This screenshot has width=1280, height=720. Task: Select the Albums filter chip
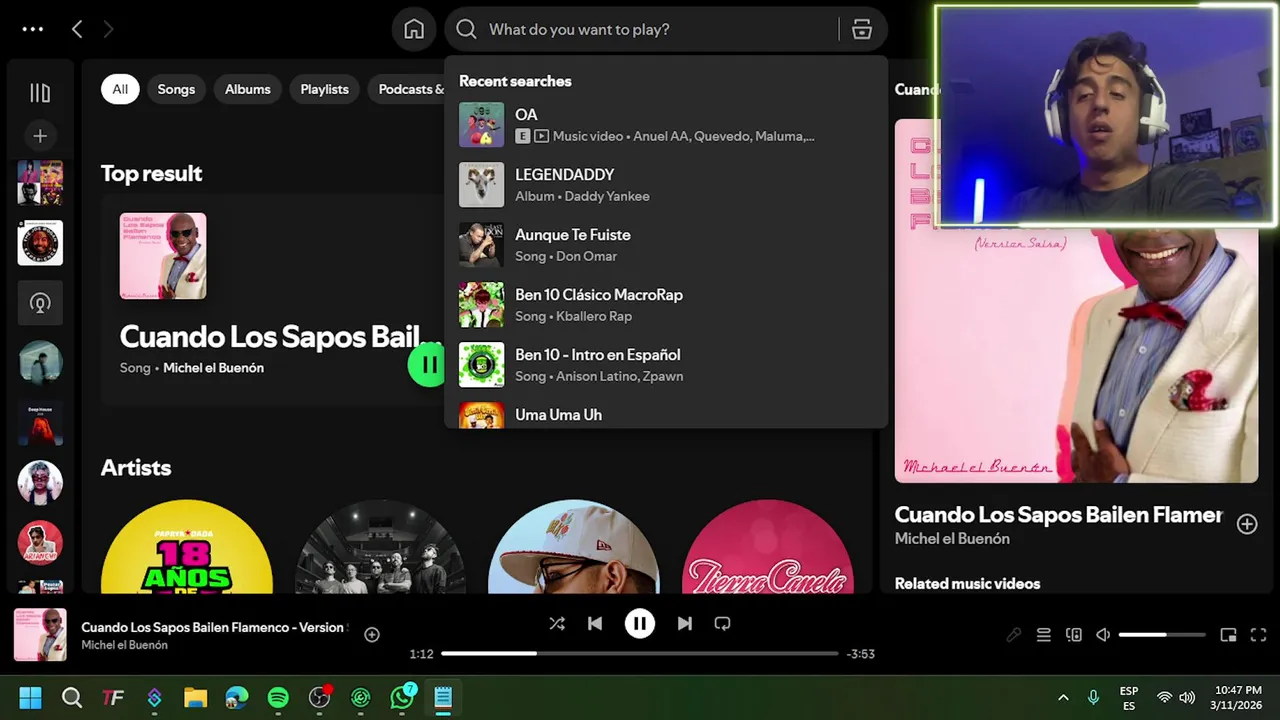click(x=247, y=89)
